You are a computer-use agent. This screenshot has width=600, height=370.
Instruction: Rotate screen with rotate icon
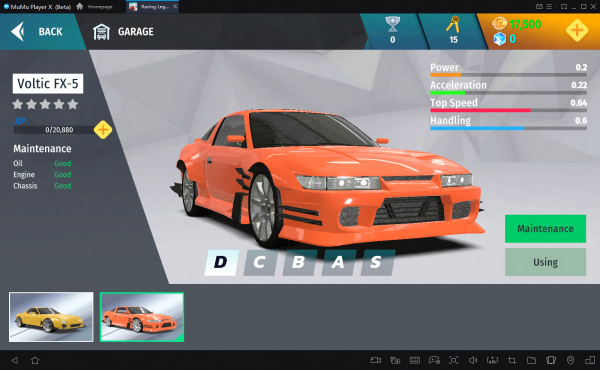(551, 360)
